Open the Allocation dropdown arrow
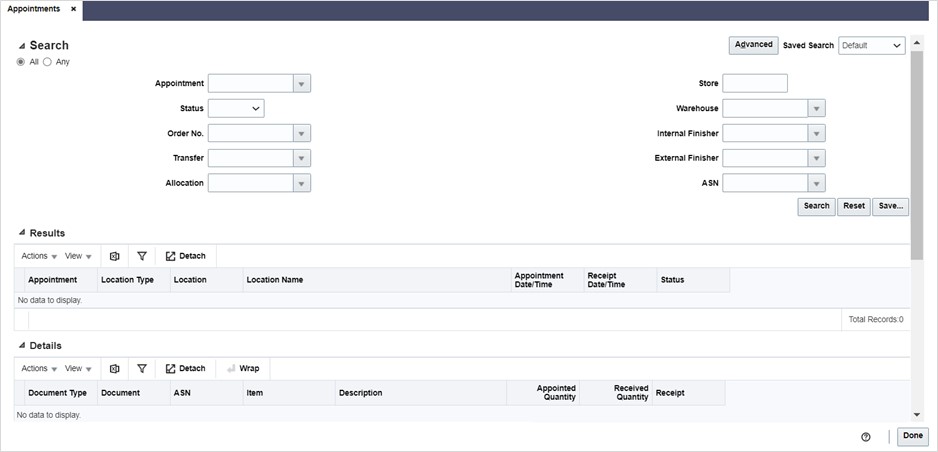 [302, 183]
